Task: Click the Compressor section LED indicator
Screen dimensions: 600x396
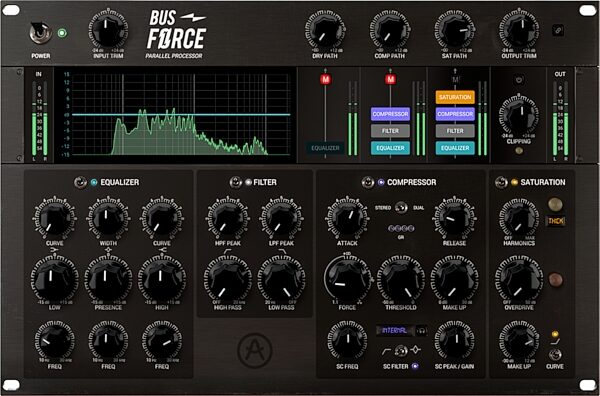Action: click(x=381, y=183)
